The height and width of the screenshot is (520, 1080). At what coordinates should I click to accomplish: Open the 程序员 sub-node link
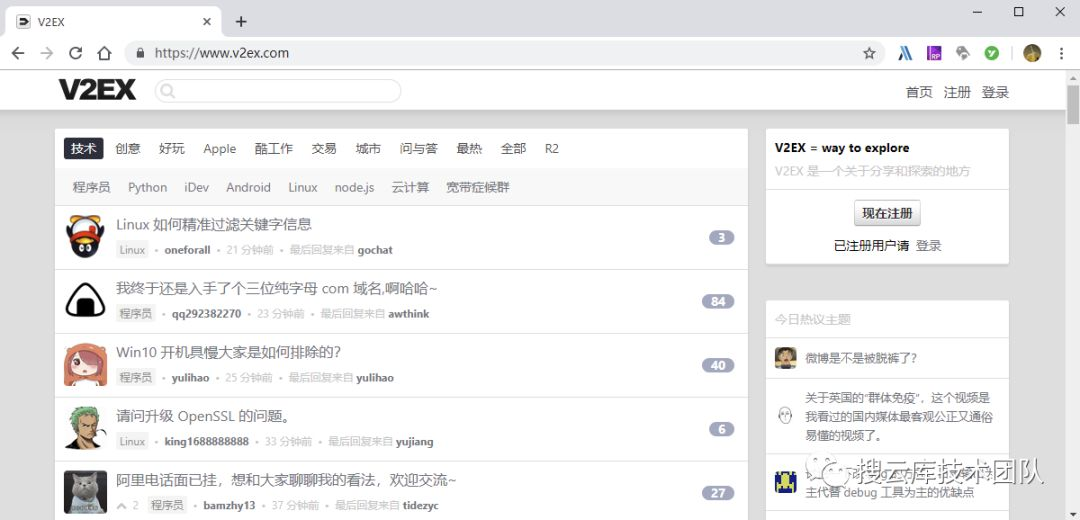tap(92, 187)
